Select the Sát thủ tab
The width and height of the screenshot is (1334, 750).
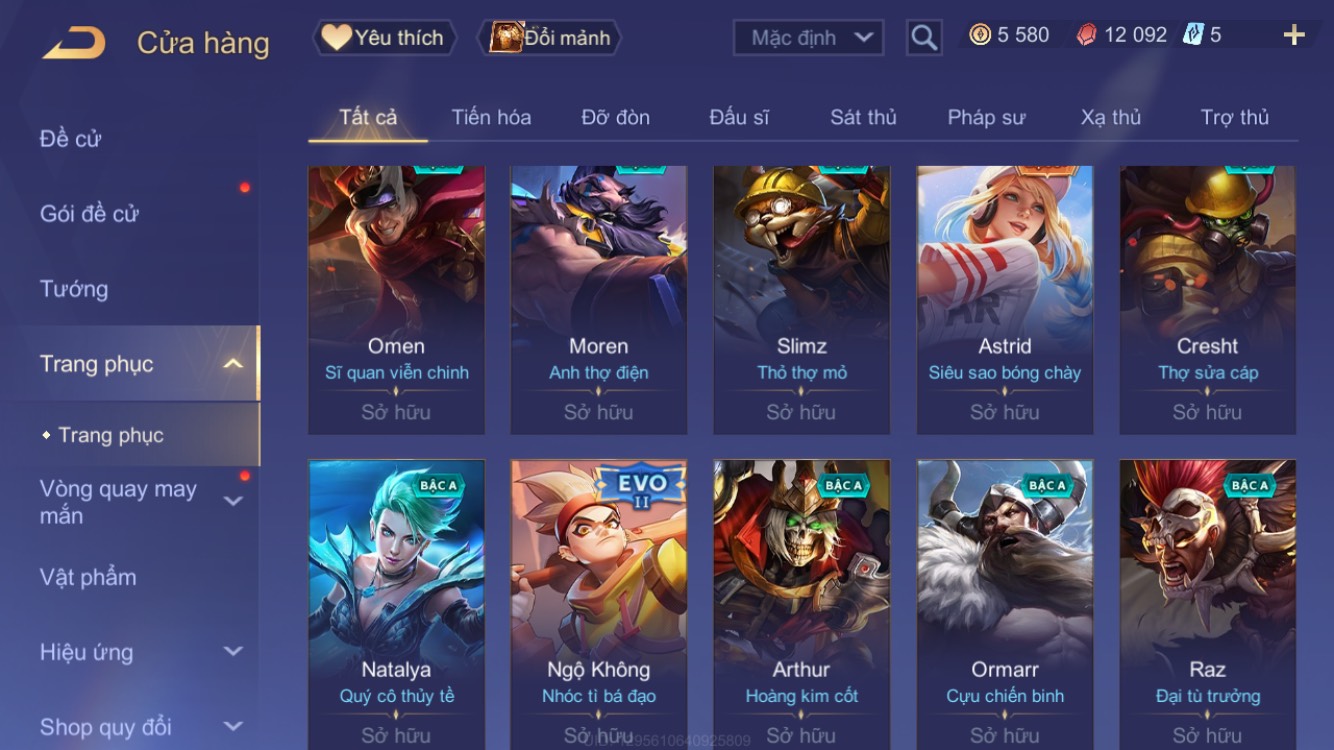(x=863, y=117)
